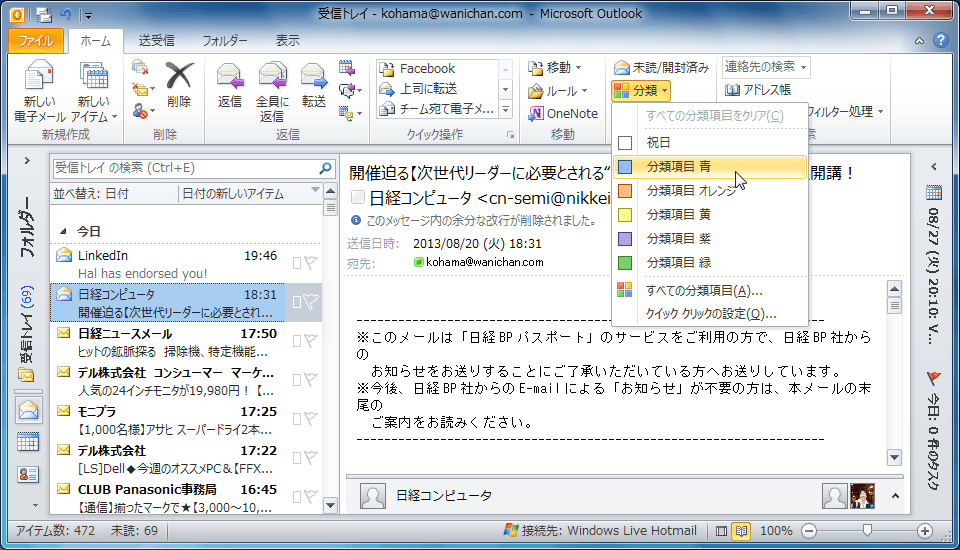Open the junk mail icon dropdown
The image size is (960, 550).
click(143, 111)
